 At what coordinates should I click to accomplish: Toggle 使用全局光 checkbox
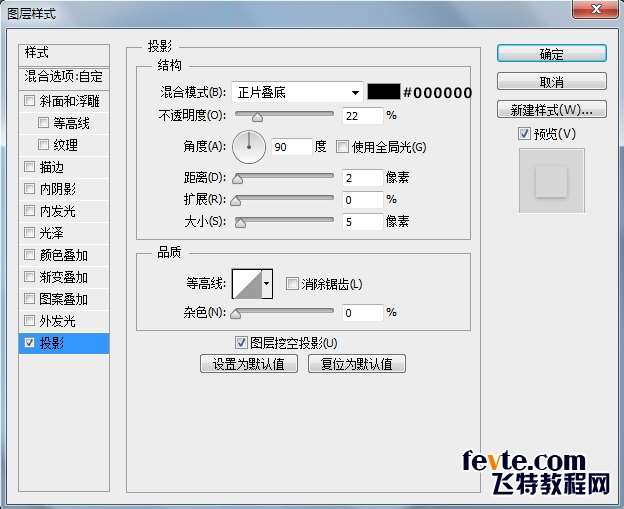point(342,147)
